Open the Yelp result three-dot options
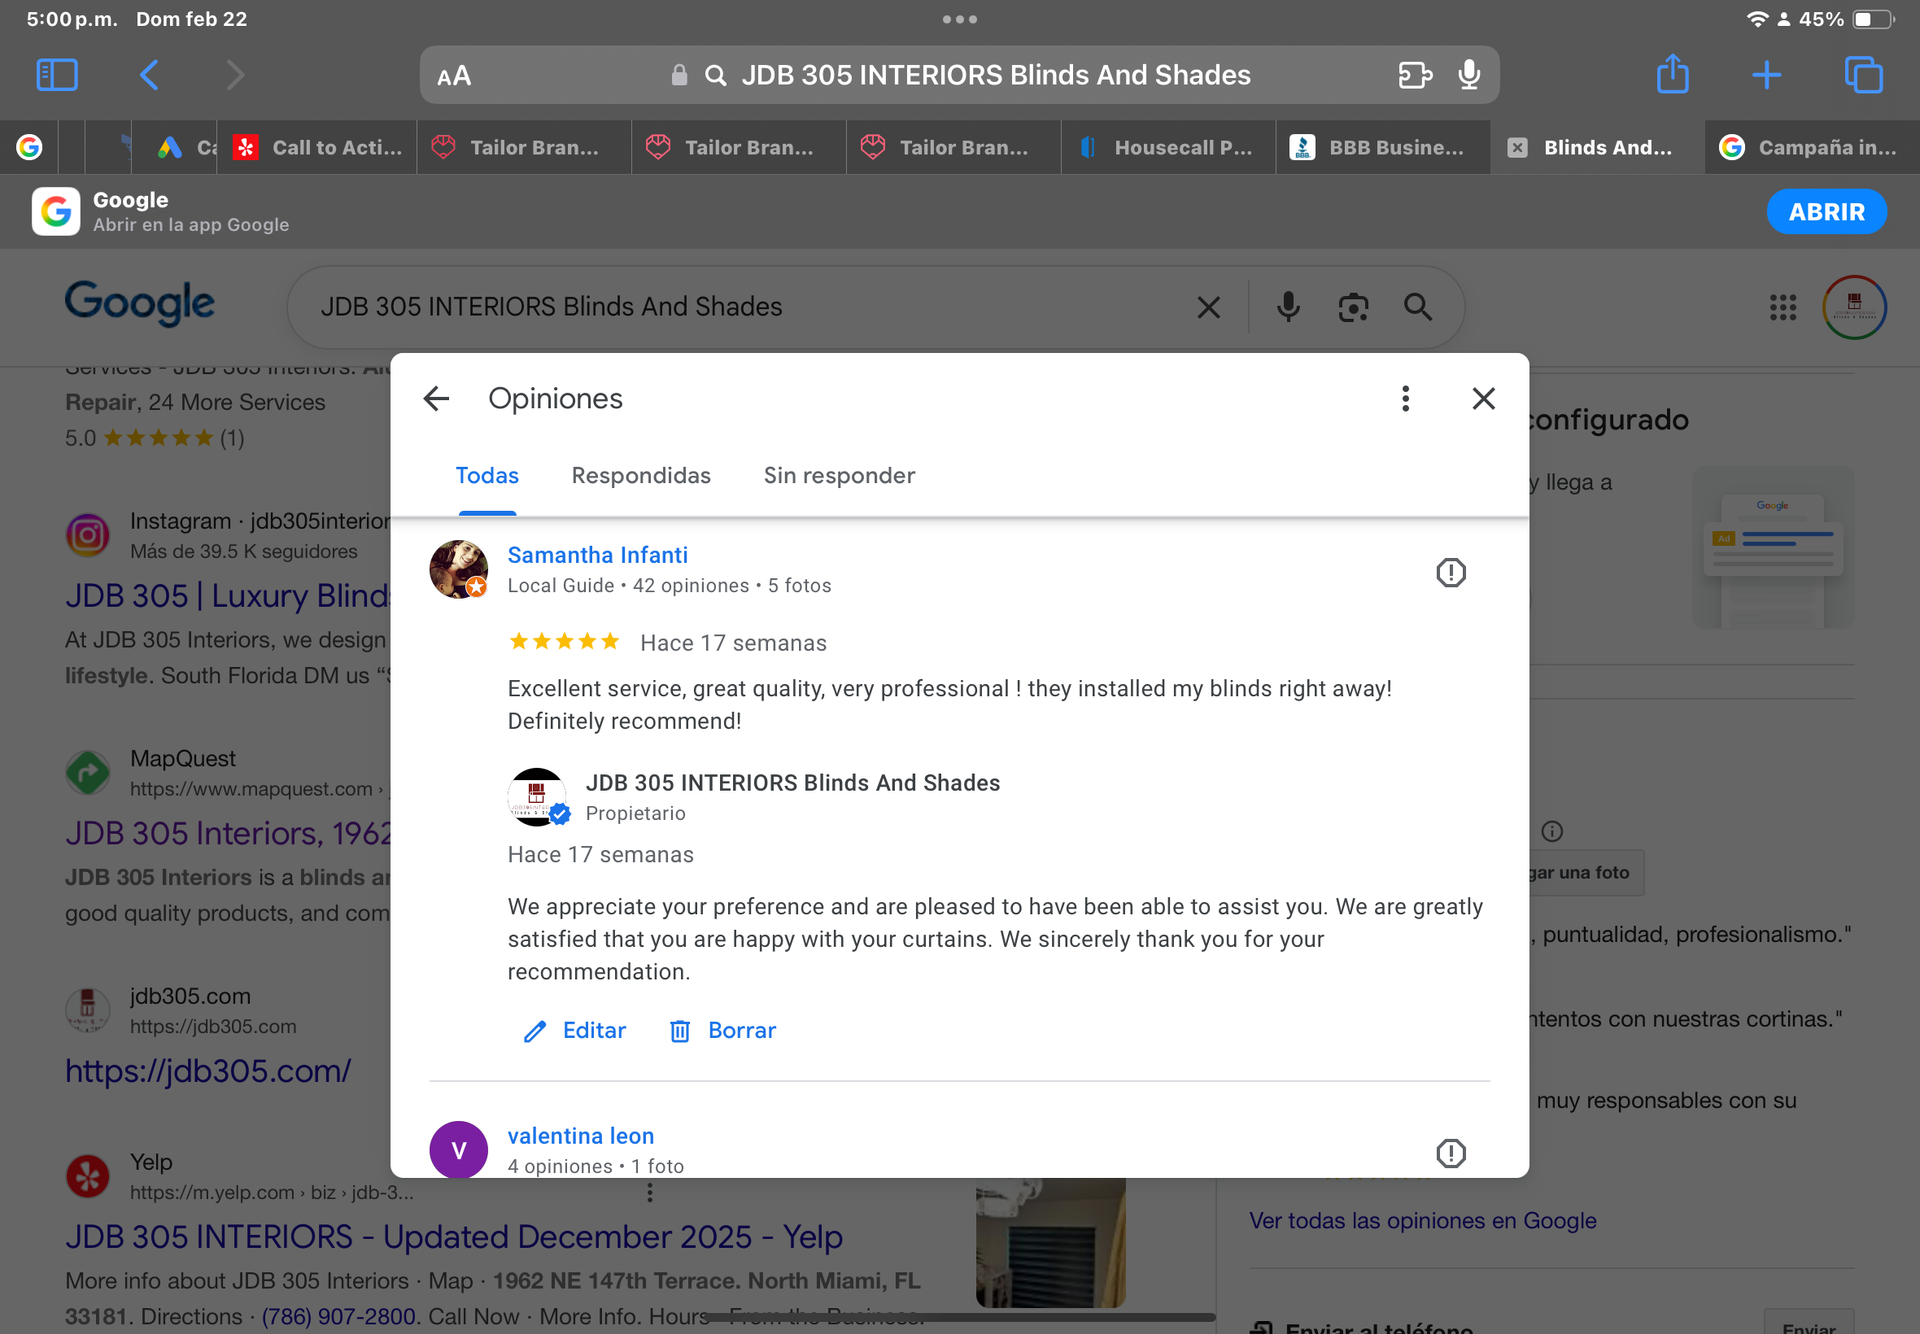Viewport: 1920px width, 1334px height. click(650, 1192)
